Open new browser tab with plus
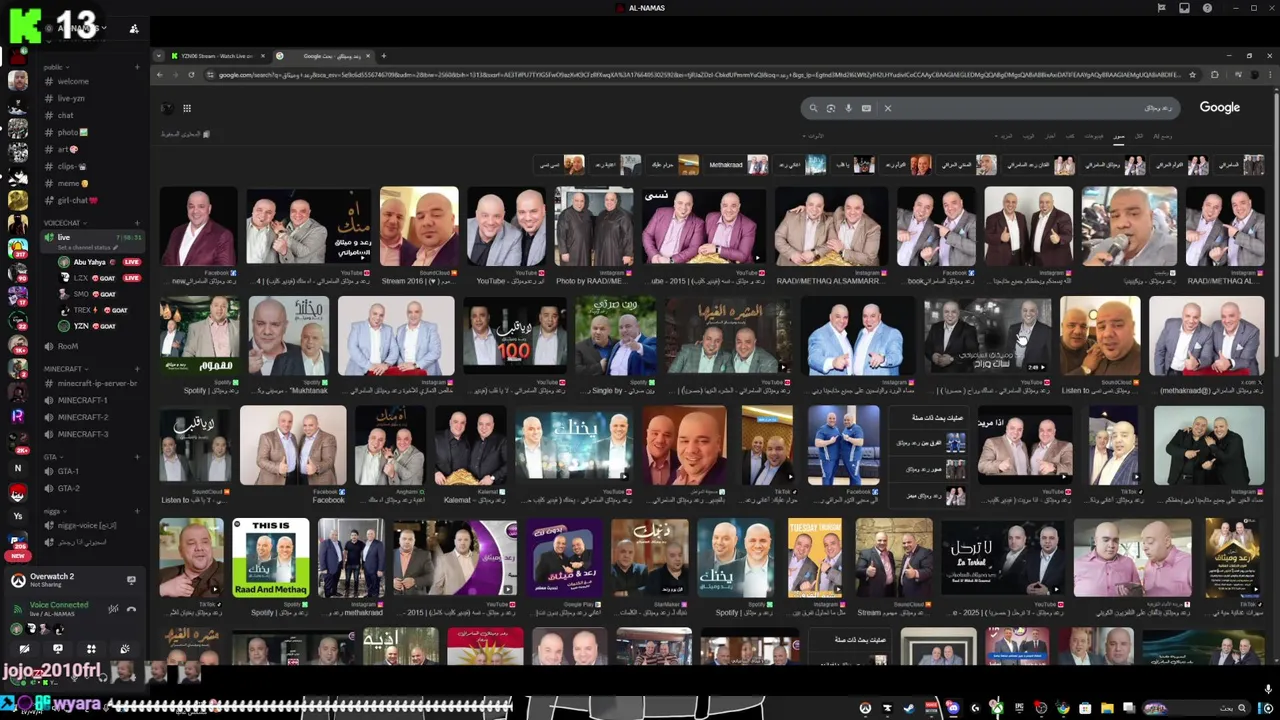Viewport: 1280px width, 720px height. click(383, 56)
